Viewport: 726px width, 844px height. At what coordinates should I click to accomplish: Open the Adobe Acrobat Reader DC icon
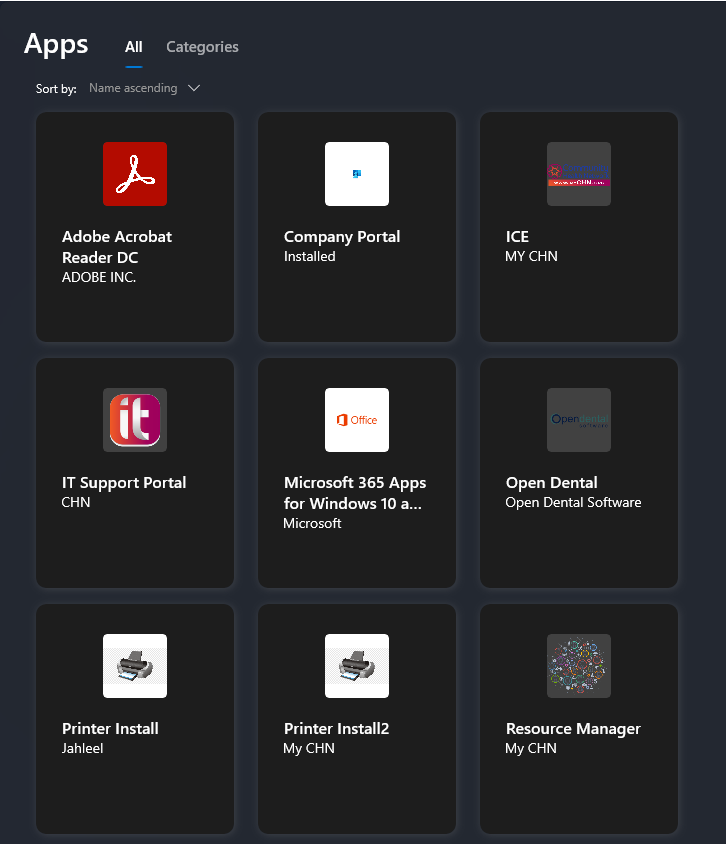tap(135, 174)
